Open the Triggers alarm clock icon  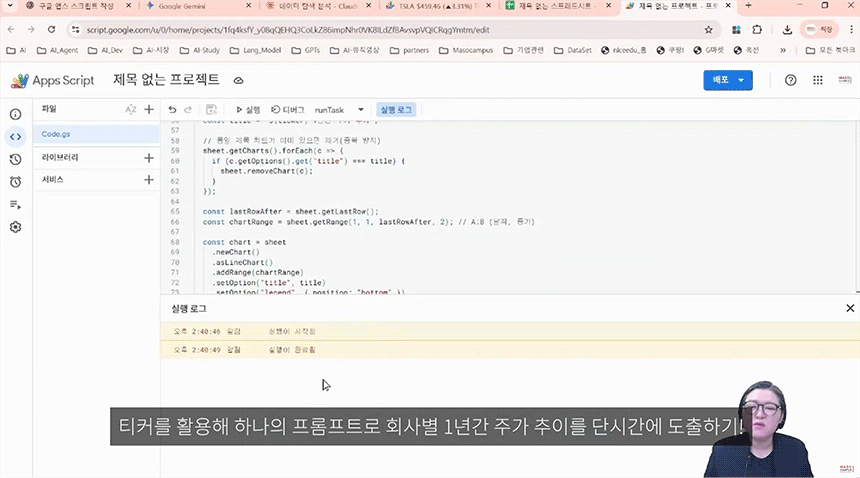click(15, 182)
